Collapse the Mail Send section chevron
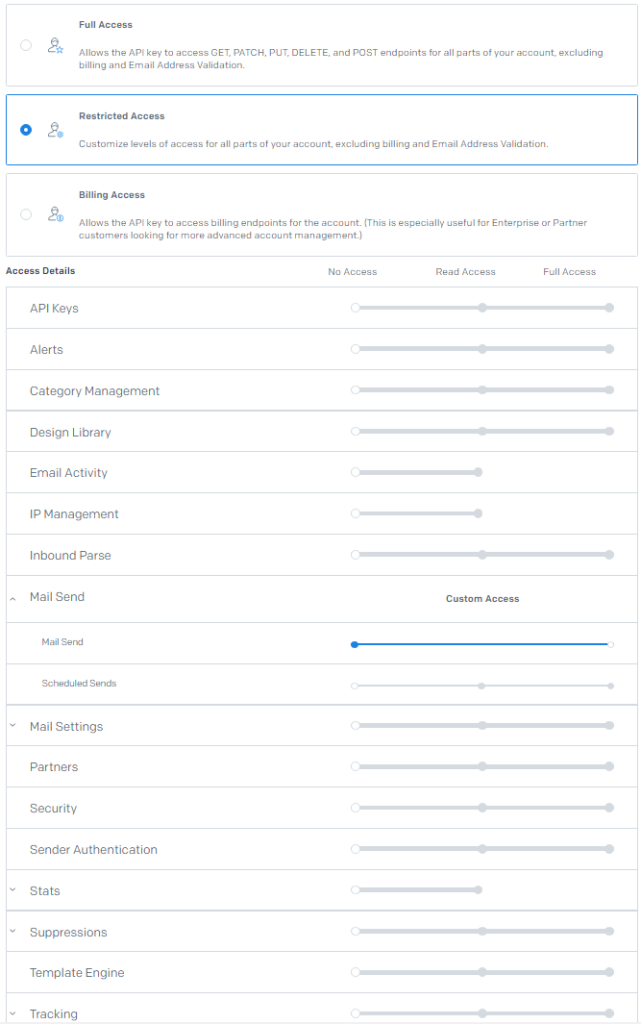Viewport: 641px width, 1024px height. click(x=12, y=598)
